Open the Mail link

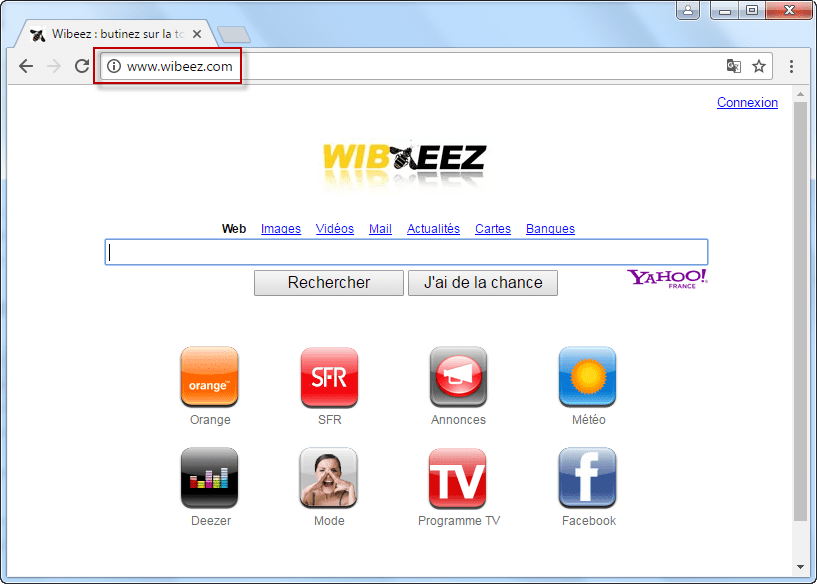[380, 229]
